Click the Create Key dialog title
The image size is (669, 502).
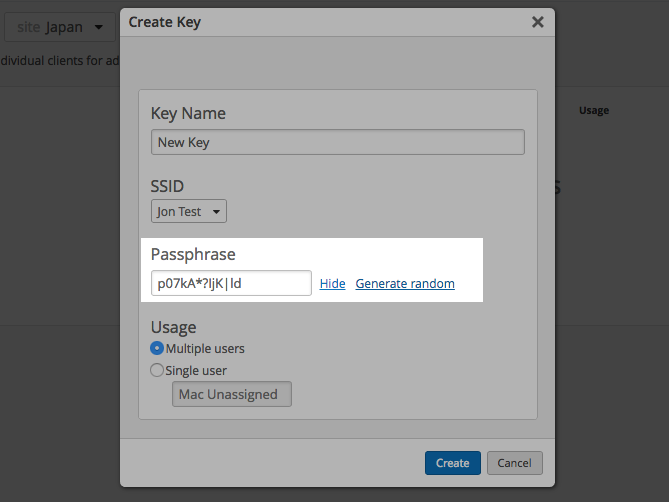pyautogui.click(x=163, y=21)
